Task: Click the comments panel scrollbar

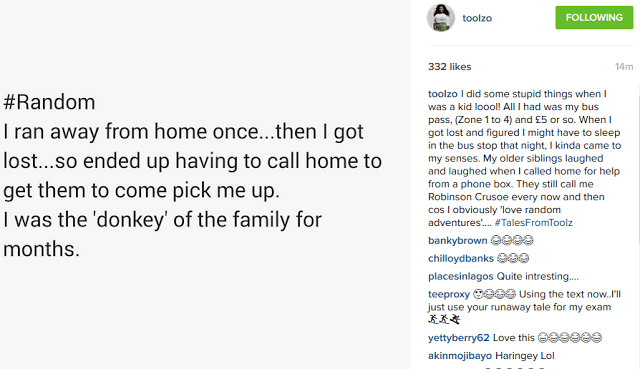Action: [637, 163]
